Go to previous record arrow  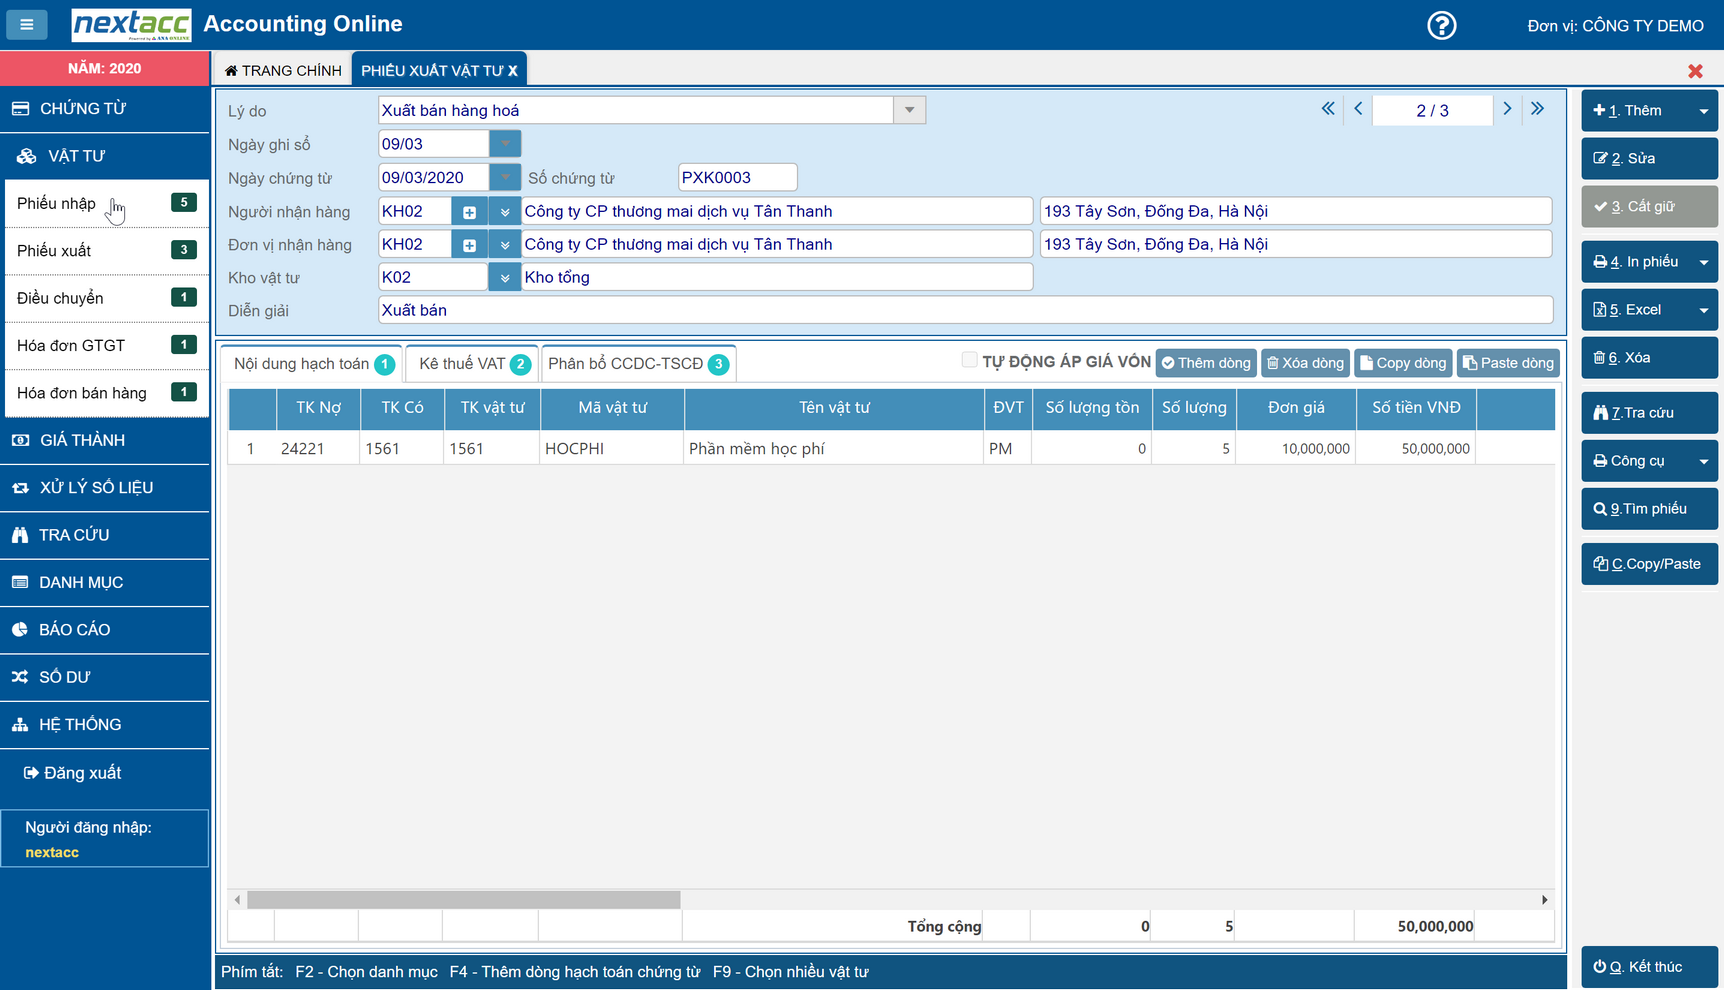point(1358,109)
